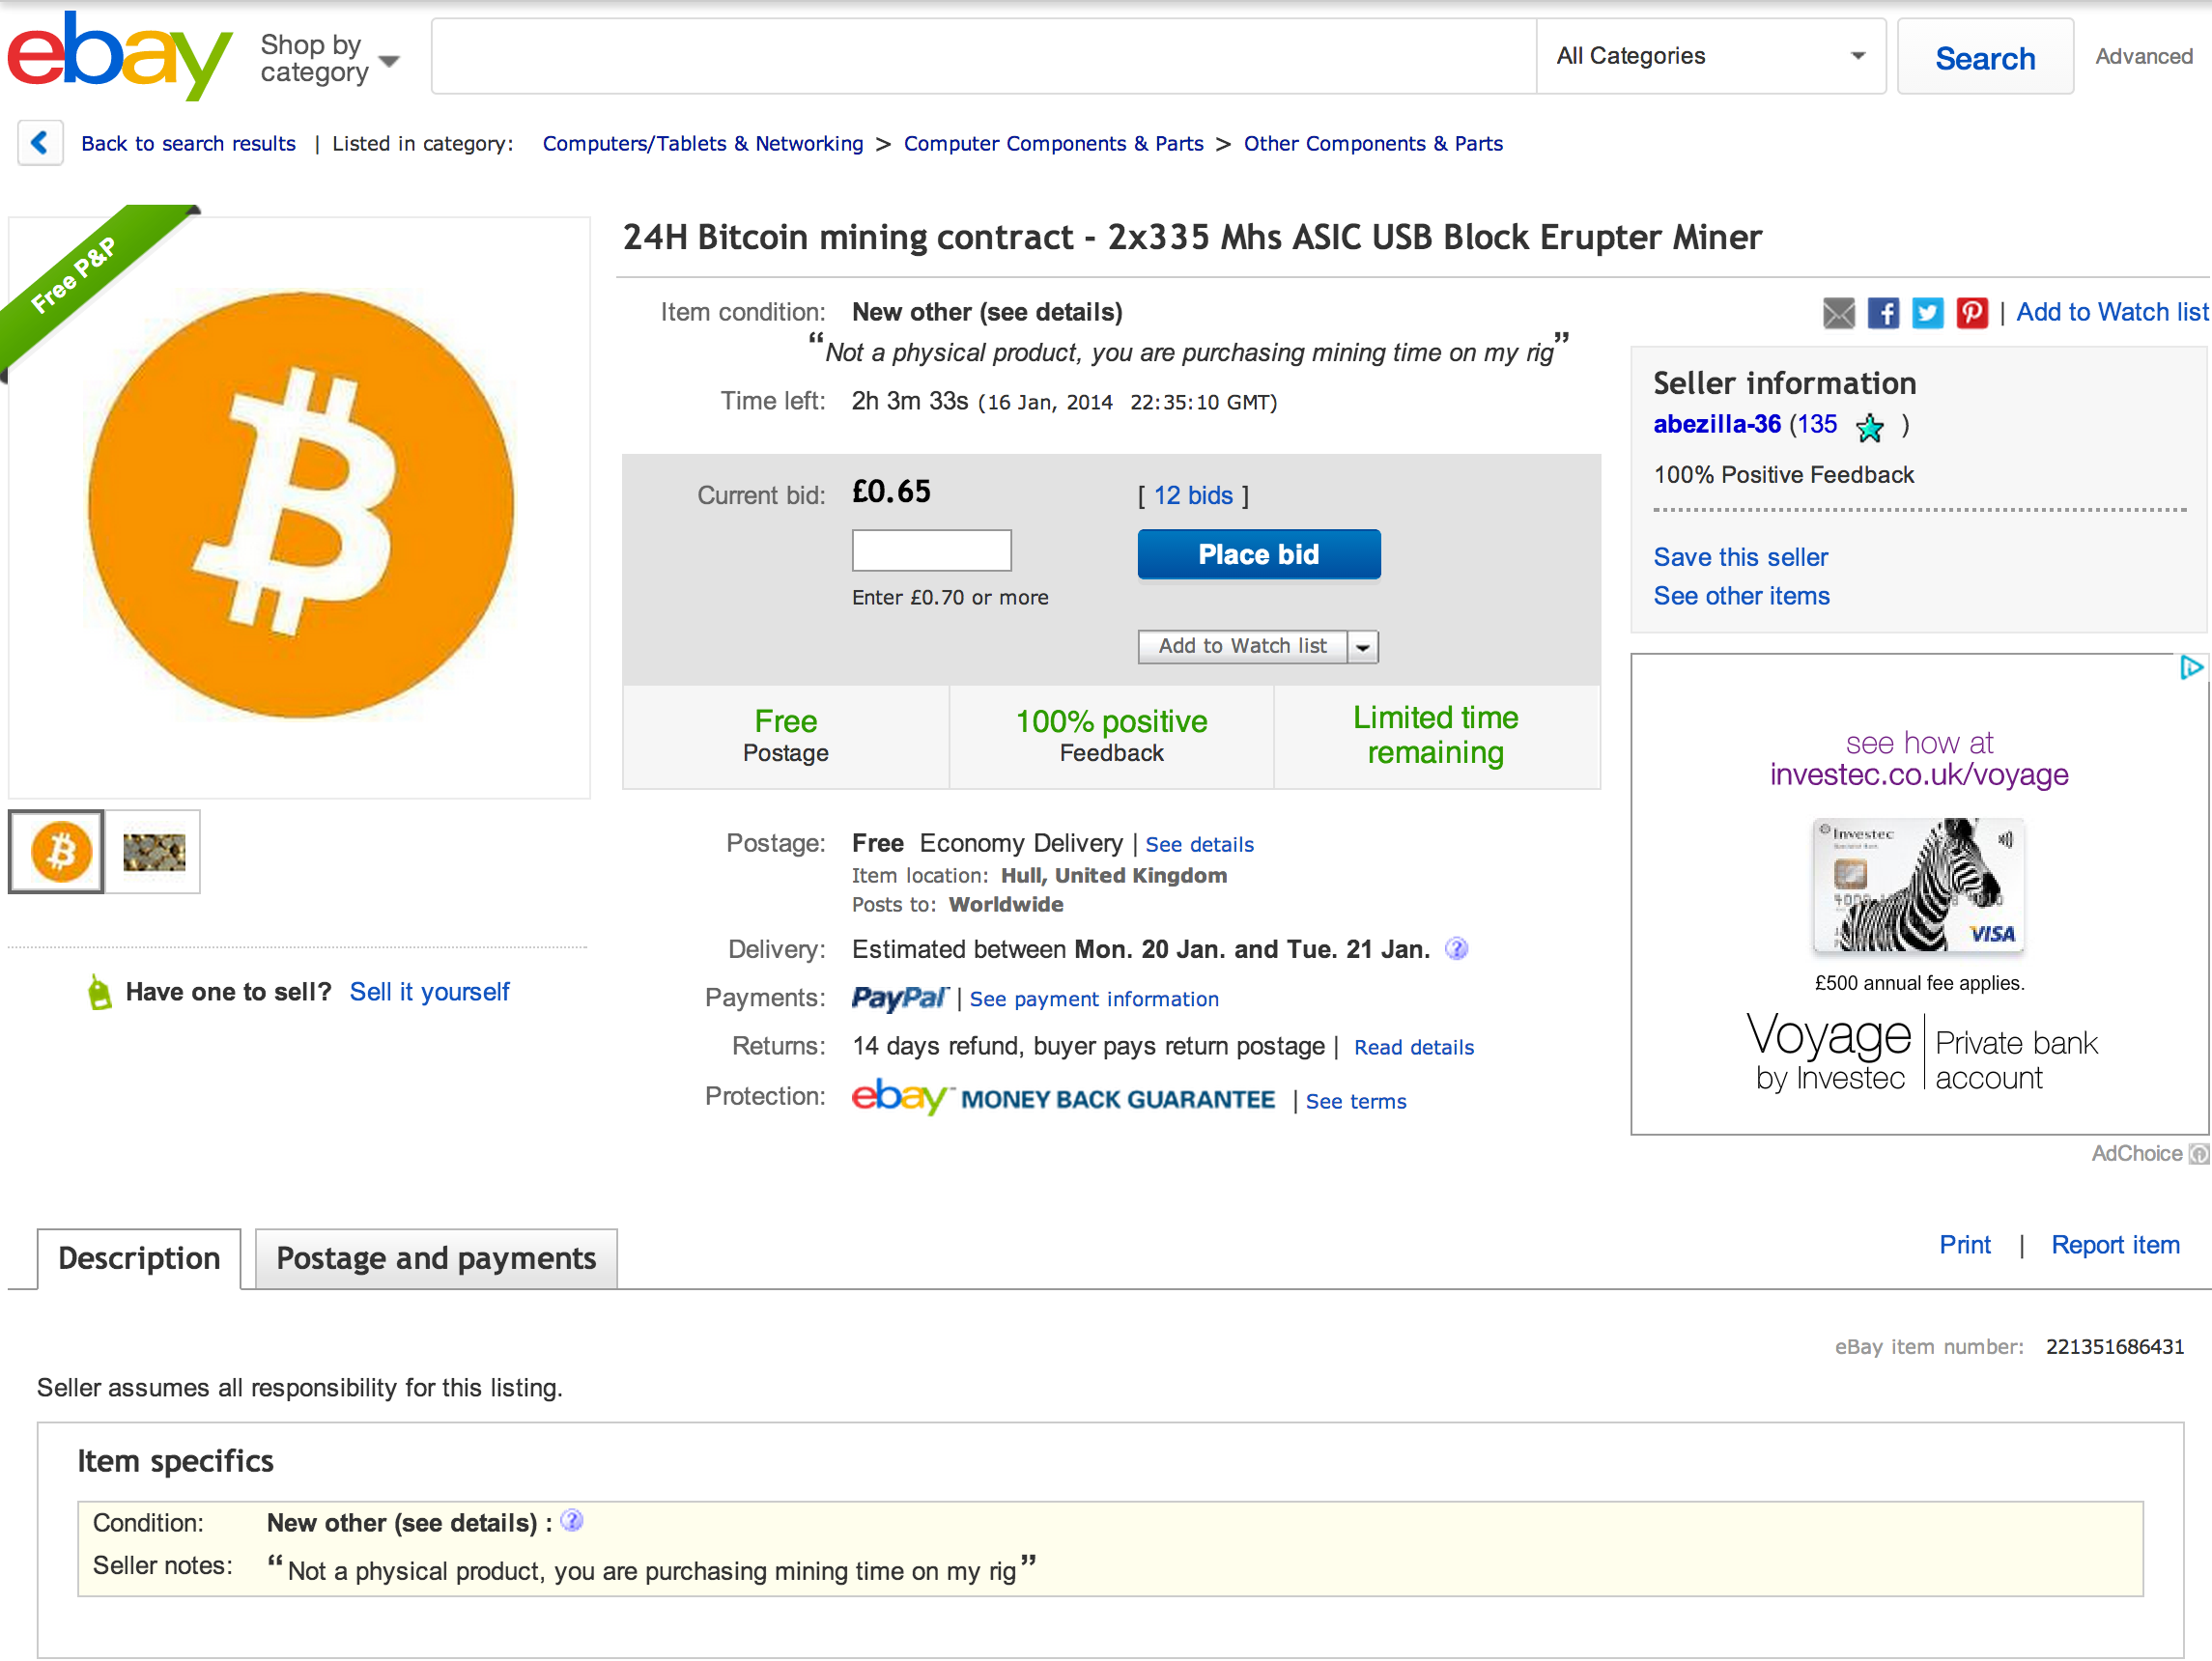2212x1661 pixels.
Task: Click the AdChoice label icon below ad
Action: (2198, 1154)
